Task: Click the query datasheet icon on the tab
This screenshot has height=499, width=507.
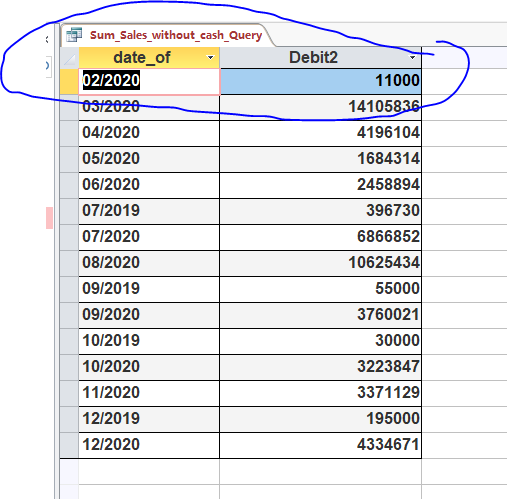Action: point(74,35)
